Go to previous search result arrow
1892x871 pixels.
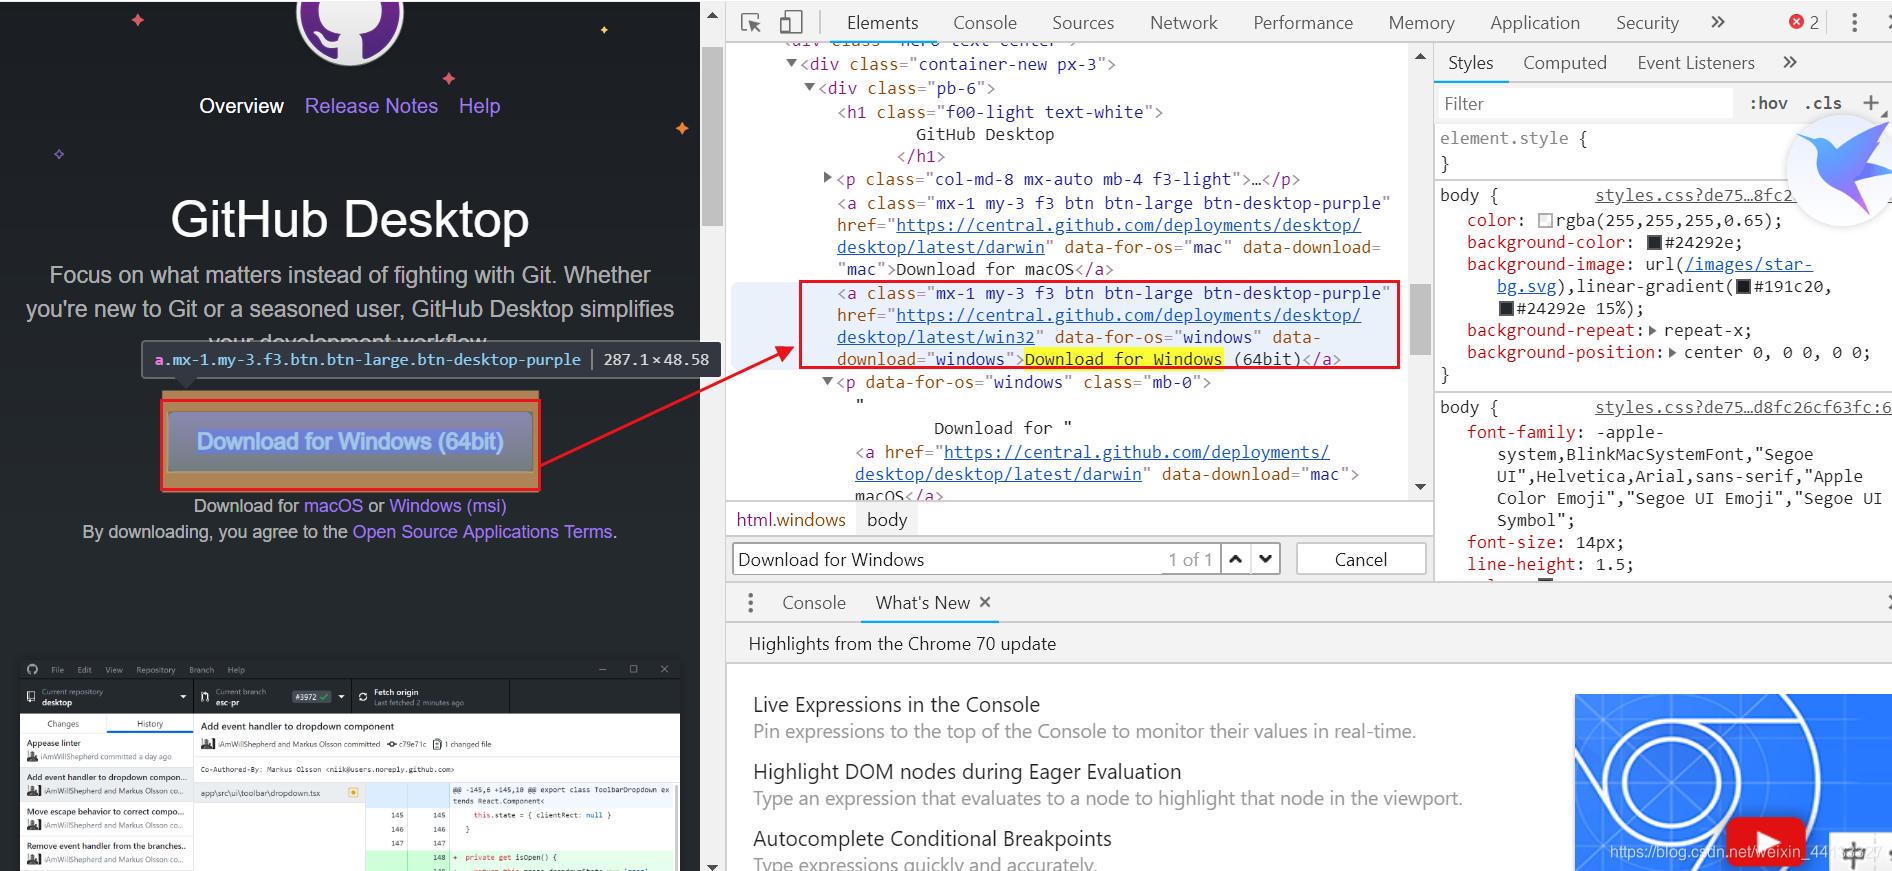(x=1236, y=559)
